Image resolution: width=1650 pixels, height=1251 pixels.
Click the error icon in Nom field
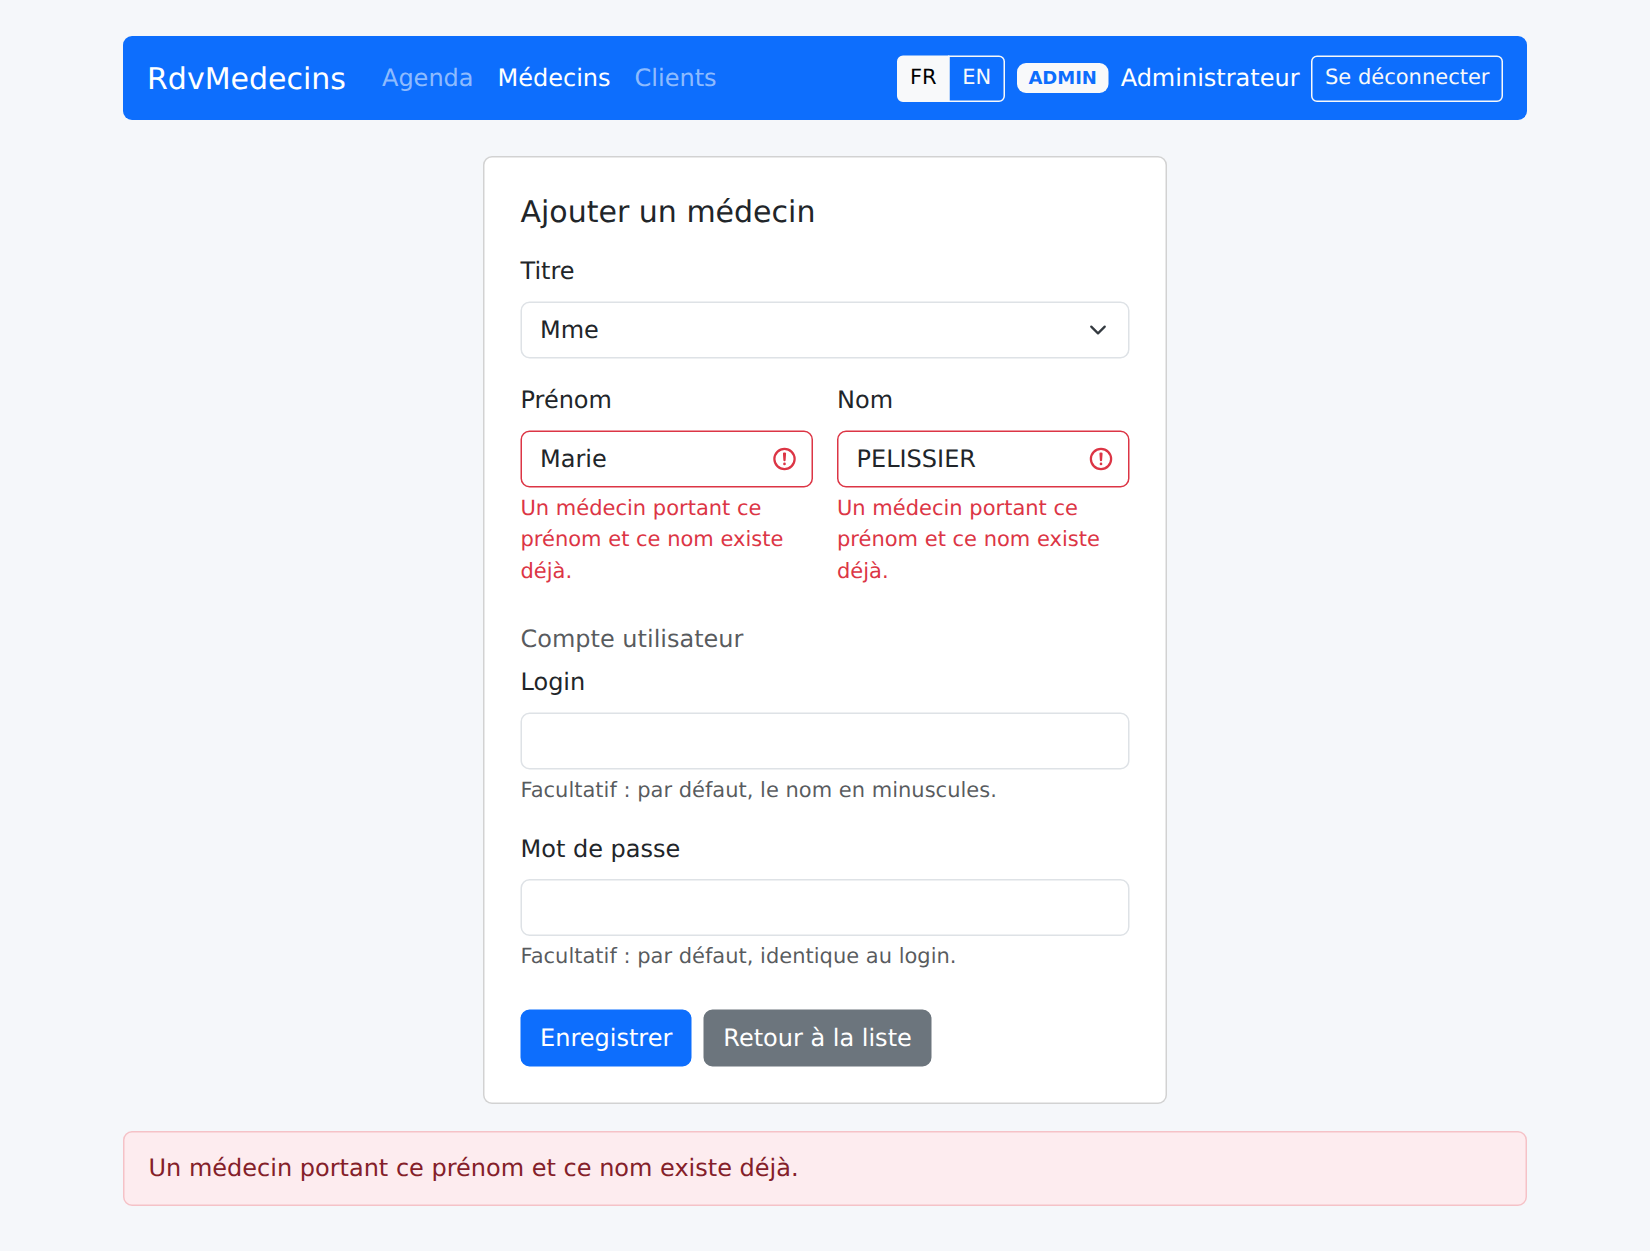click(1100, 459)
